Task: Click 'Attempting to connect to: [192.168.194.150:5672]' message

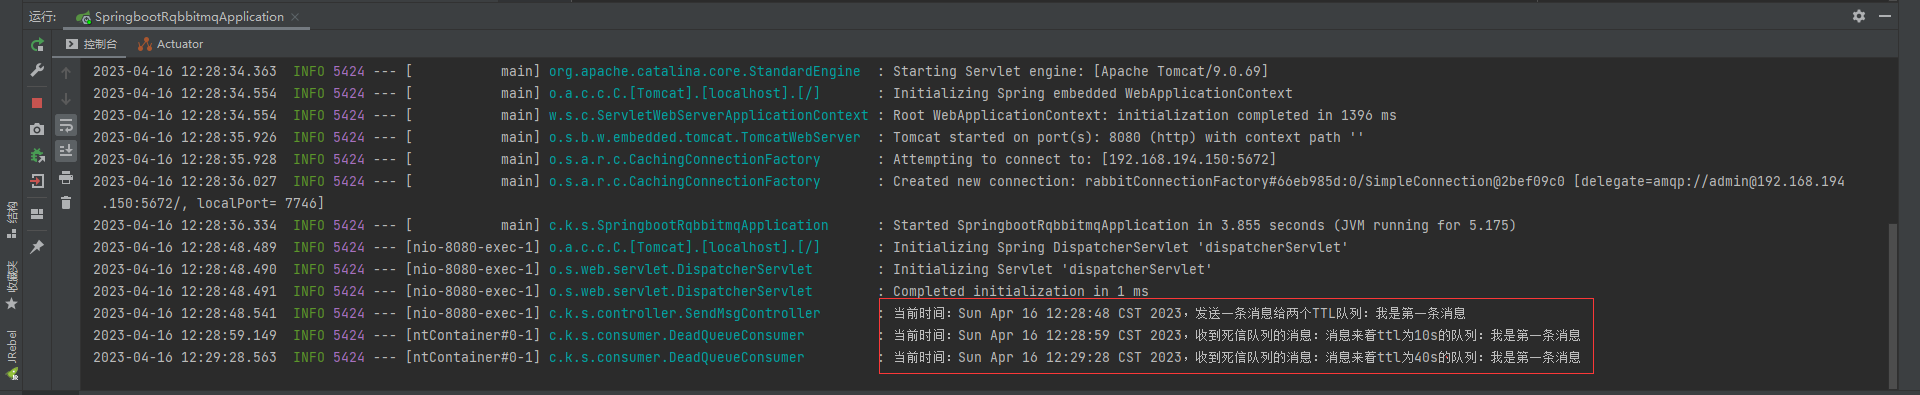Action: tap(1084, 159)
